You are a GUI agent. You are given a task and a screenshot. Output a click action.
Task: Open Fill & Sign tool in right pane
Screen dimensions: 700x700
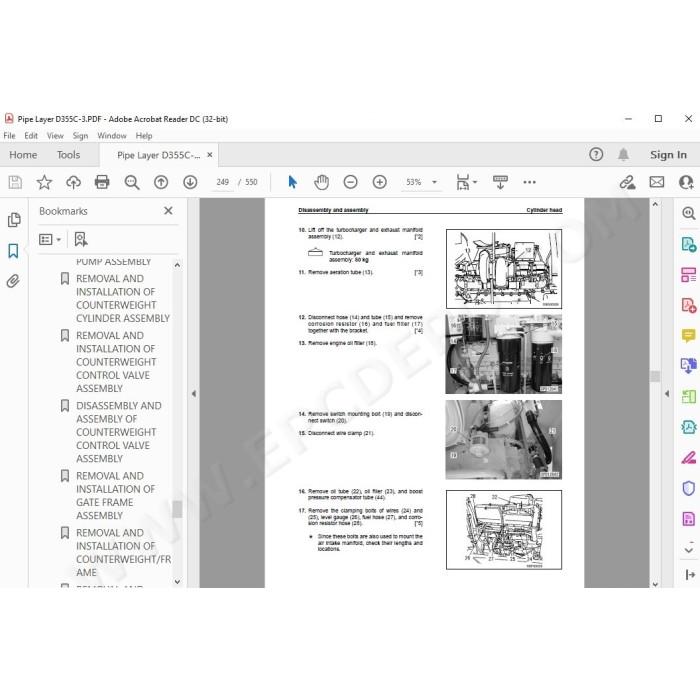pyautogui.click(x=689, y=458)
